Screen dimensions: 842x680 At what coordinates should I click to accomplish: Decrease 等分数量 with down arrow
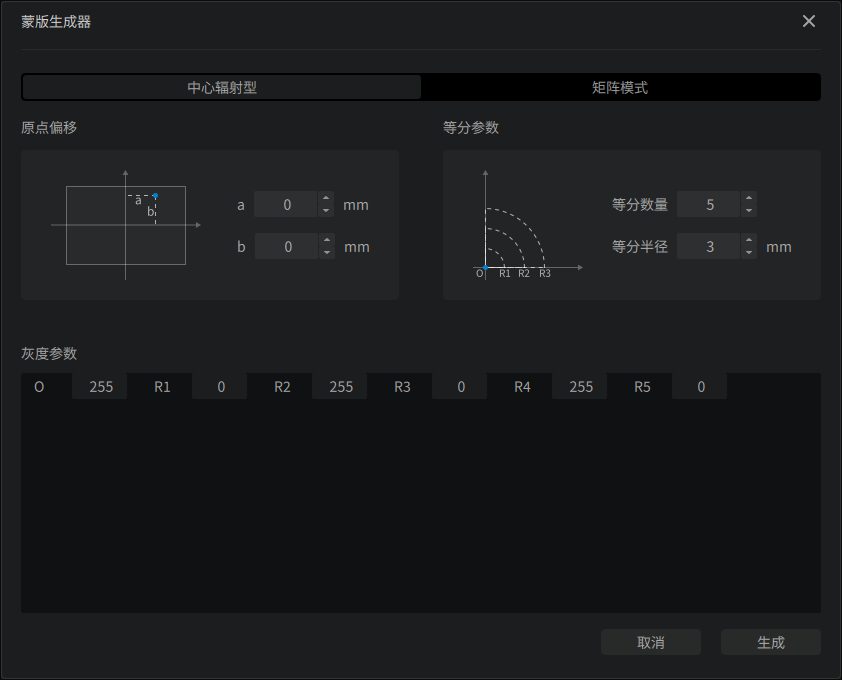click(749, 211)
